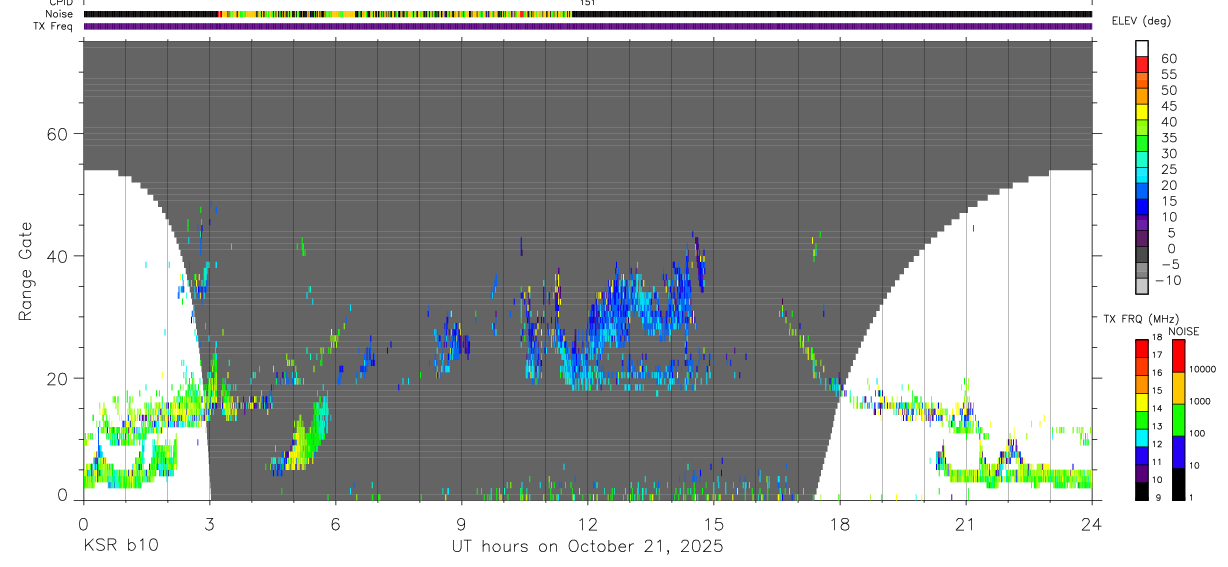Select the yellow segment of ELEV colorbar
The height and width of the screenshot is (567, 1228).
pyautogui.click(x=1142, y=112)
